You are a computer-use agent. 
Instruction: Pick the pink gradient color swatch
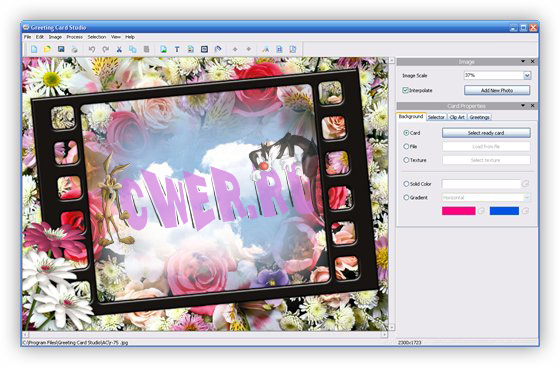coord(459,211)
